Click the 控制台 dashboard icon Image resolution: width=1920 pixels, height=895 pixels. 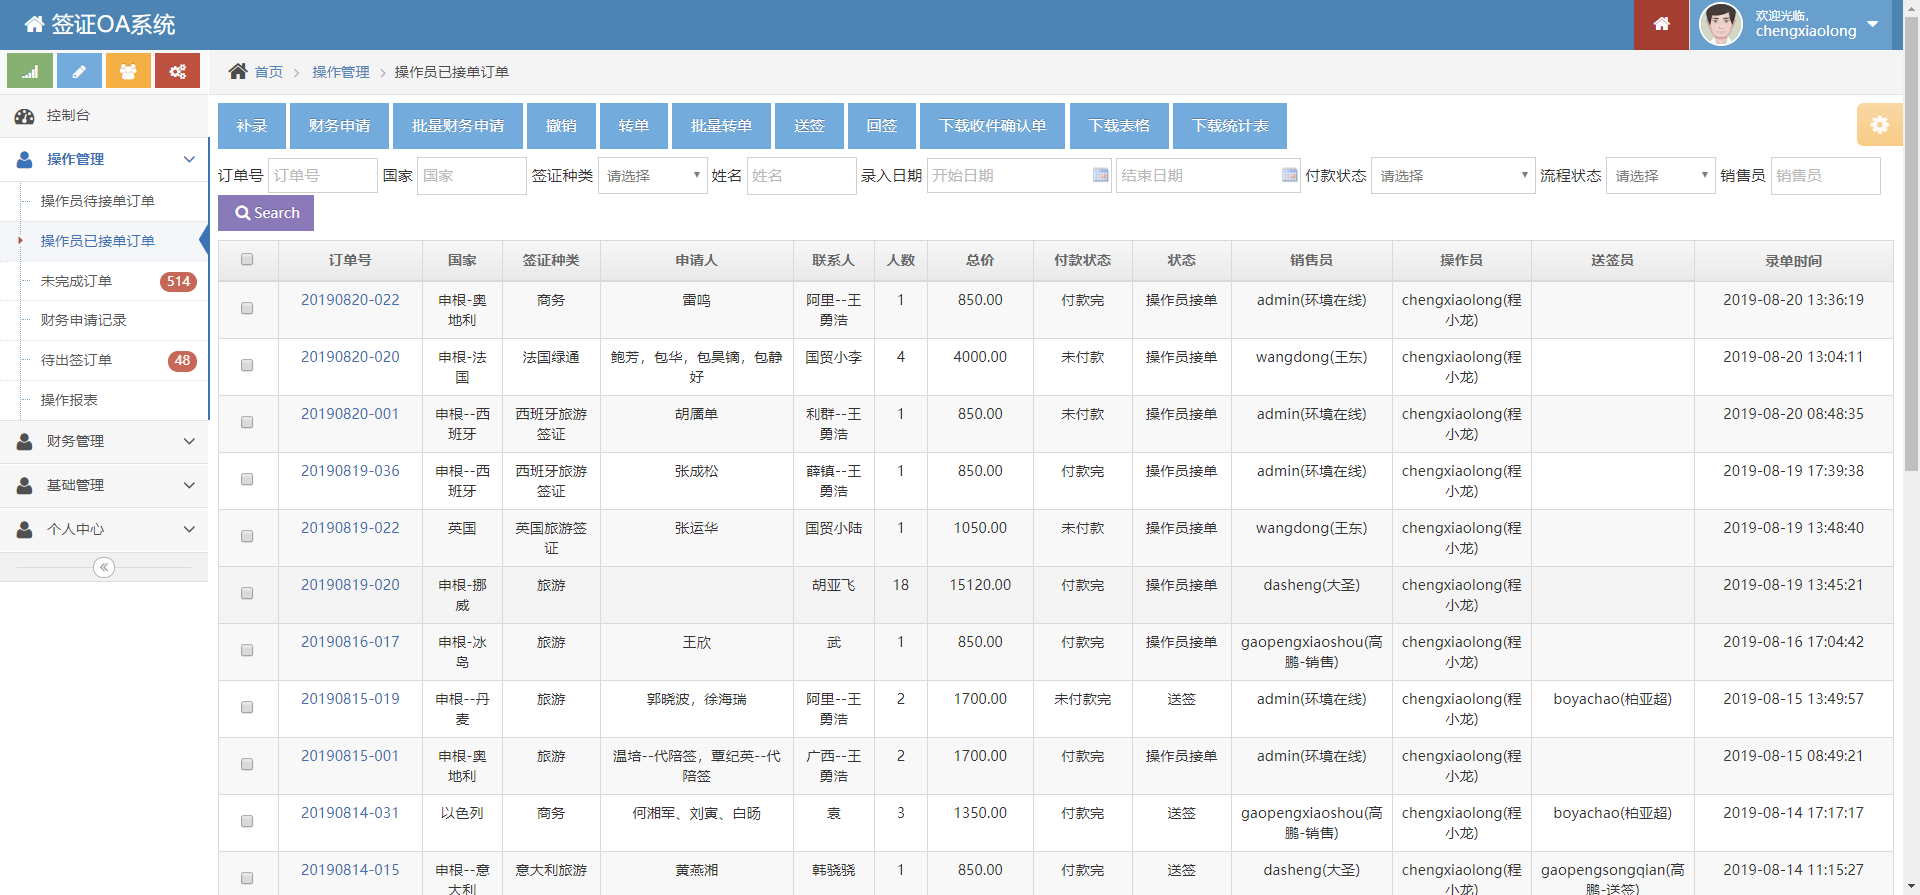(x=24, y=116)
